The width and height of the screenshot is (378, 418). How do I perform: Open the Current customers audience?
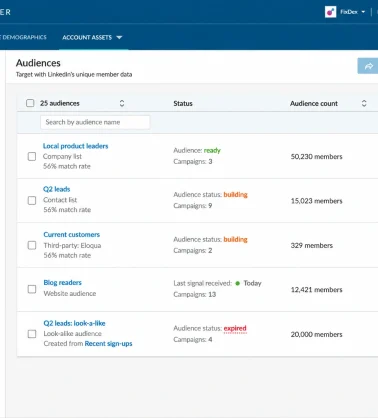(x=72, y=235)
